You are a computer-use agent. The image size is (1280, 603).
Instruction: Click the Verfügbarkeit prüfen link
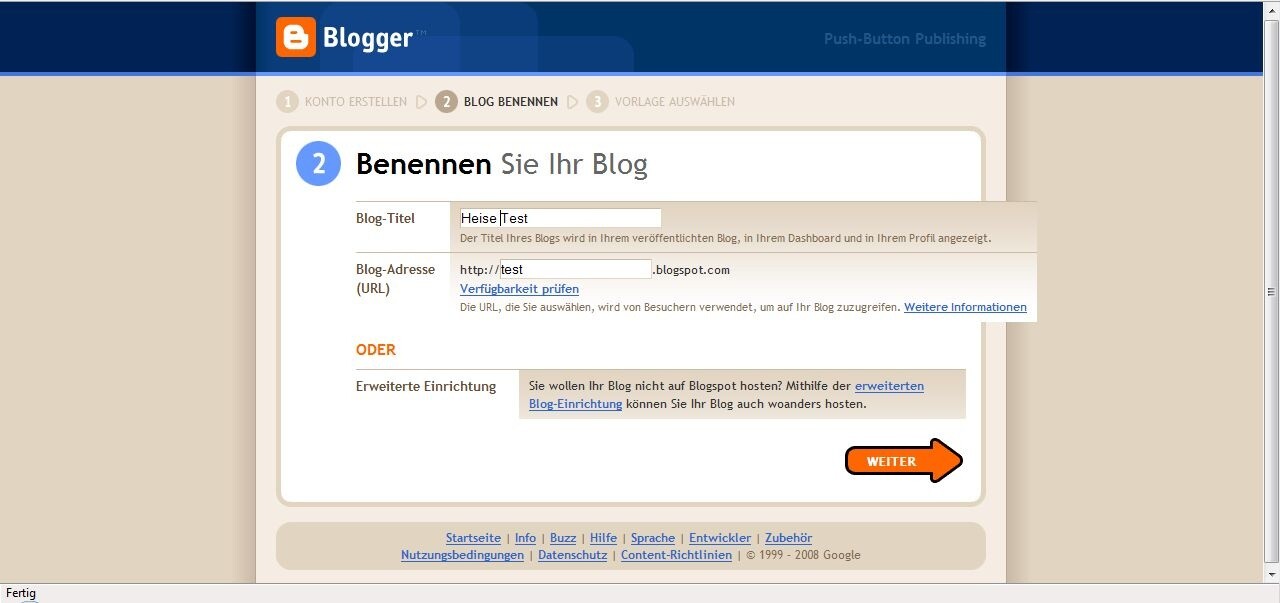coord(519,289)
